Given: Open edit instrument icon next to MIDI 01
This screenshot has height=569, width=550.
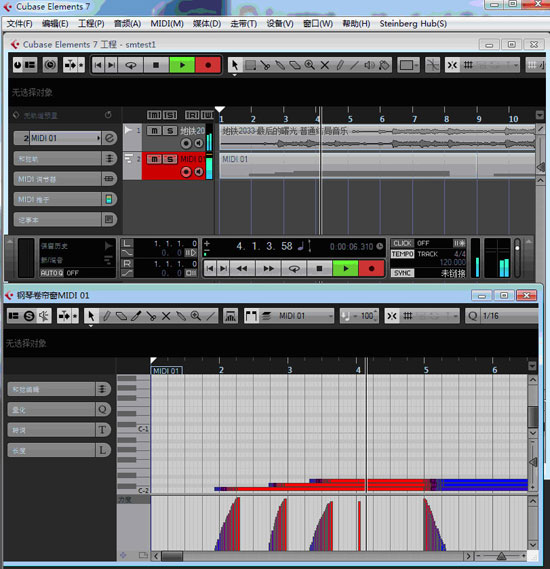Looking at the screenshot, I should click(110, 138).
